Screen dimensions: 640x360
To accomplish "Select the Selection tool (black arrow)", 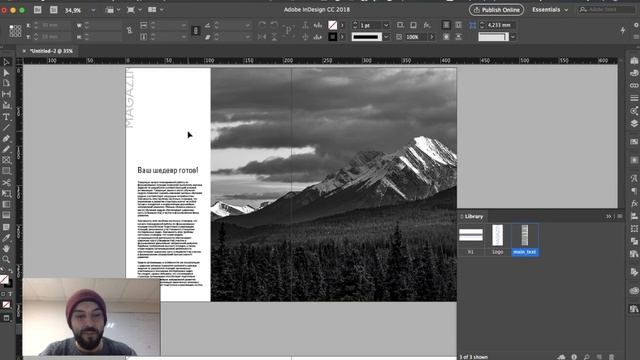I will [x=6, y=62].
